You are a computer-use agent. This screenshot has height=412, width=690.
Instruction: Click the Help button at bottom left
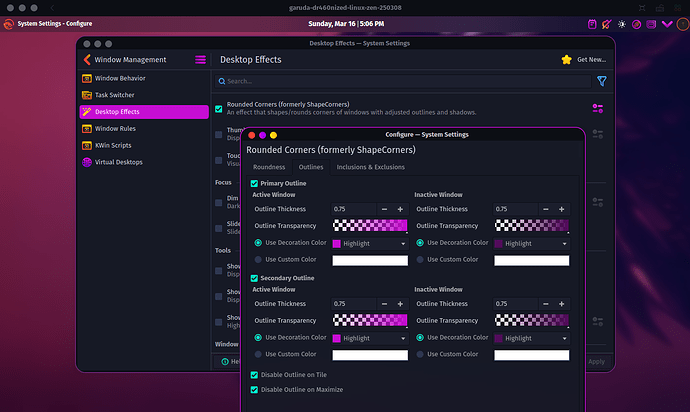pyautogui.click(x=230, y=361)
